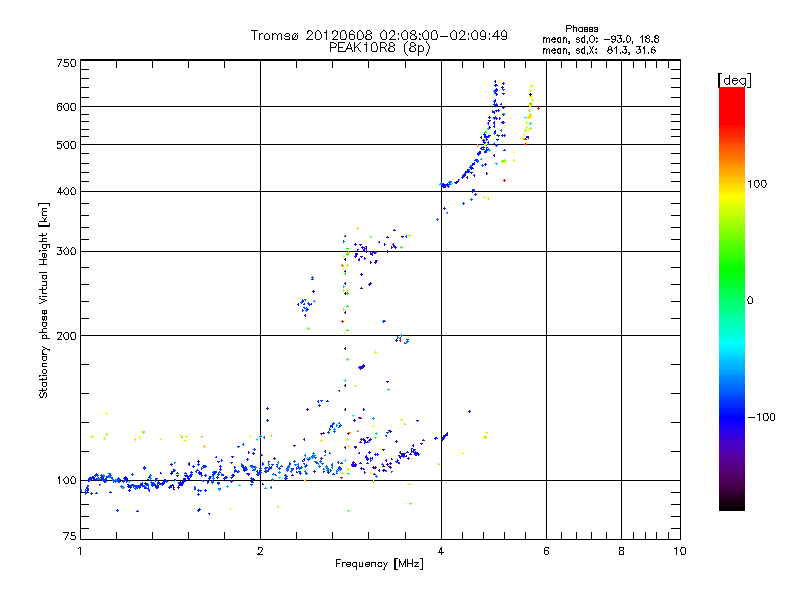The width and height of the screenshot is (800, 600).
Task: Click the y-axis tick label '300'
Action: [66, 252]
